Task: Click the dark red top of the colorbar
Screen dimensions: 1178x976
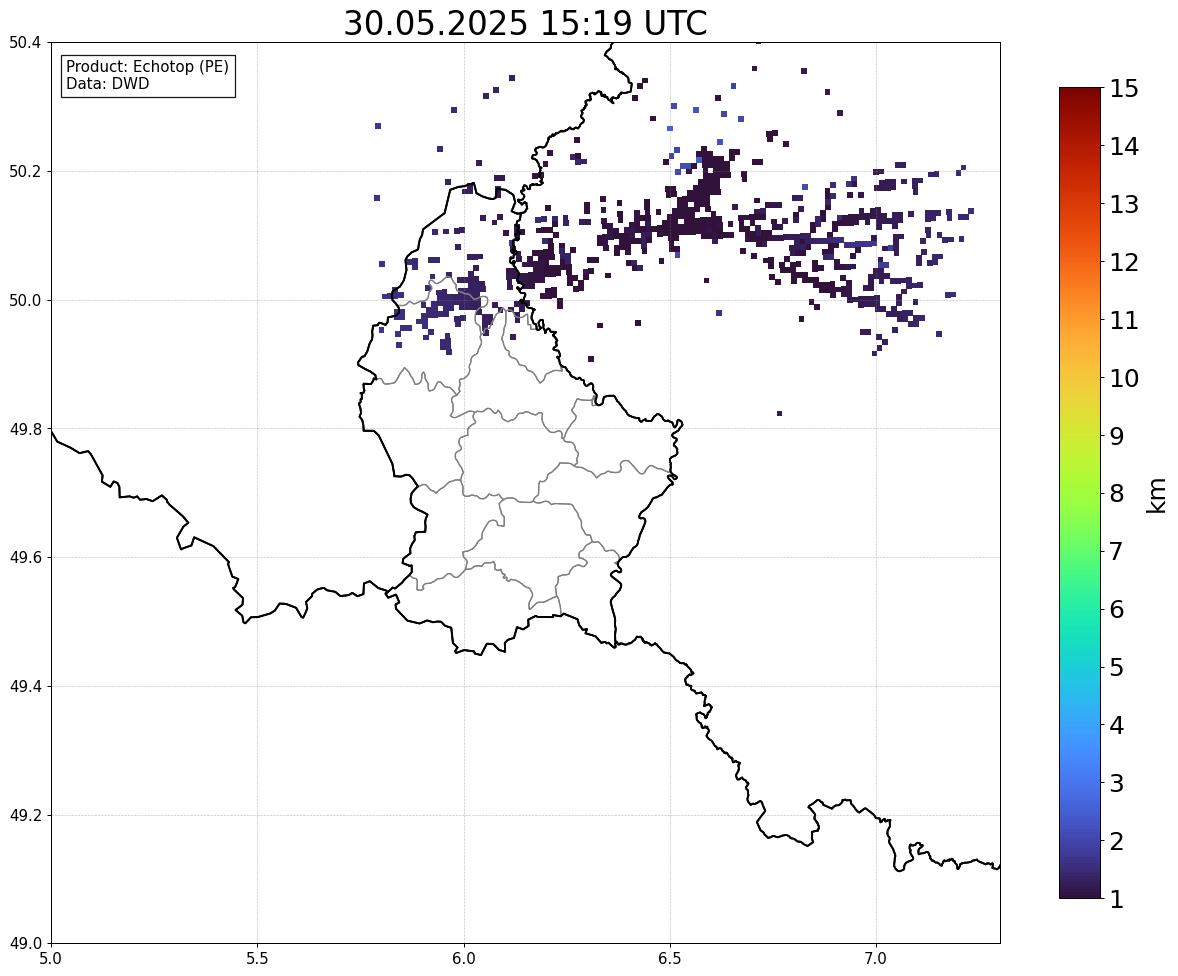Action: click(1080, 98)
